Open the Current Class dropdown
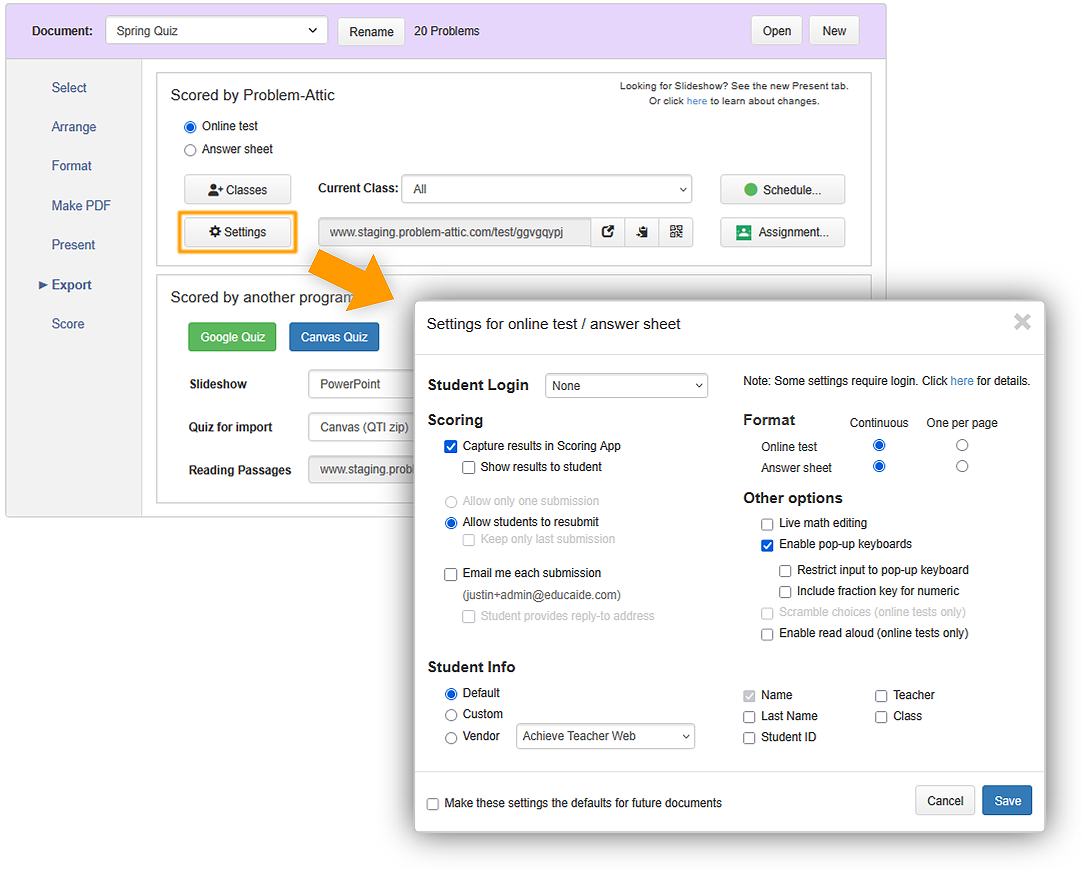Viewport: 1084px width, 871px height. click(x=546, y=189)
